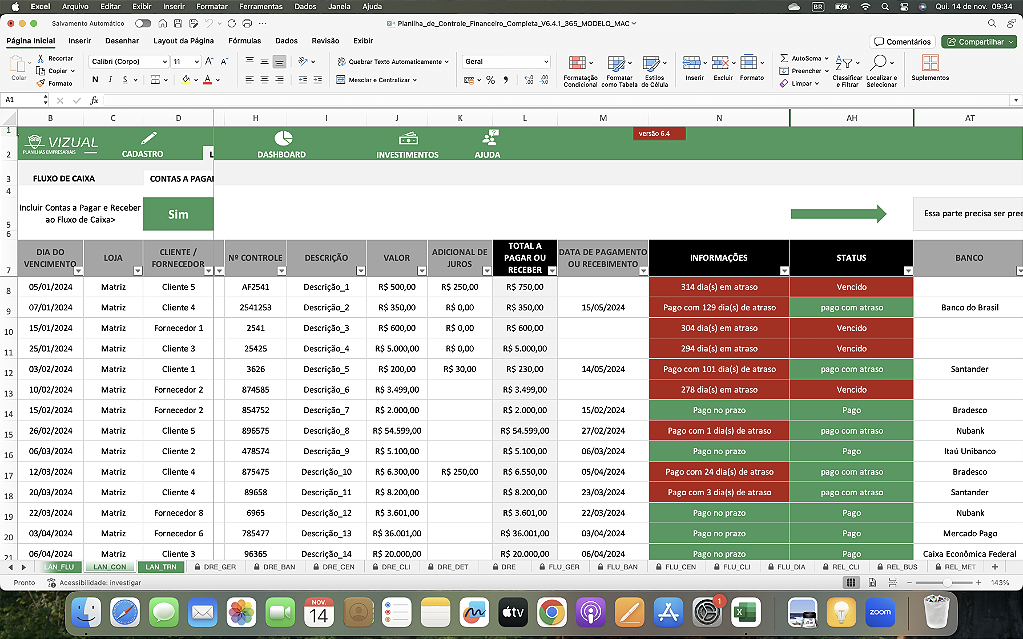Toggle underline S formatting
The height and width of the screenshot is (639, 1023).
coord(125,80)
